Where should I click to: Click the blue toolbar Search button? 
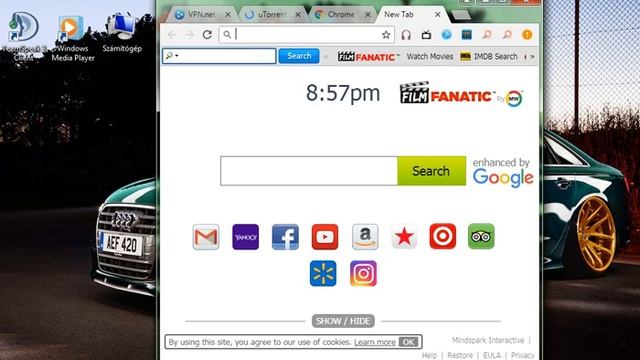(299, 56)
